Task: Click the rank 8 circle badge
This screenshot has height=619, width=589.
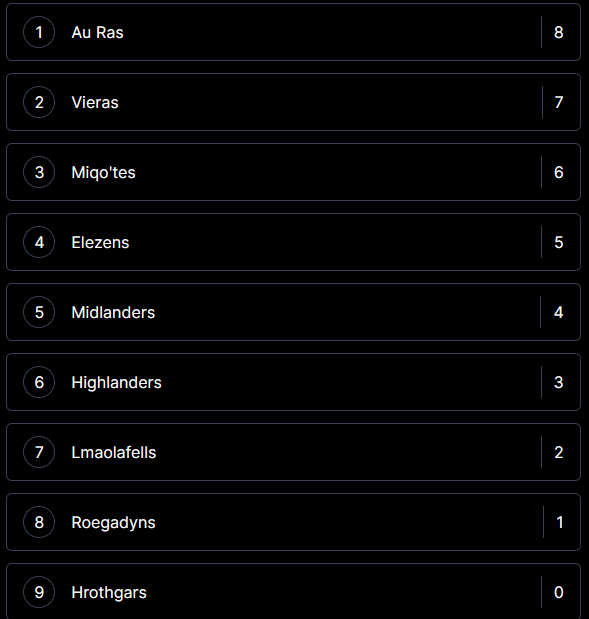Action: 39,522
